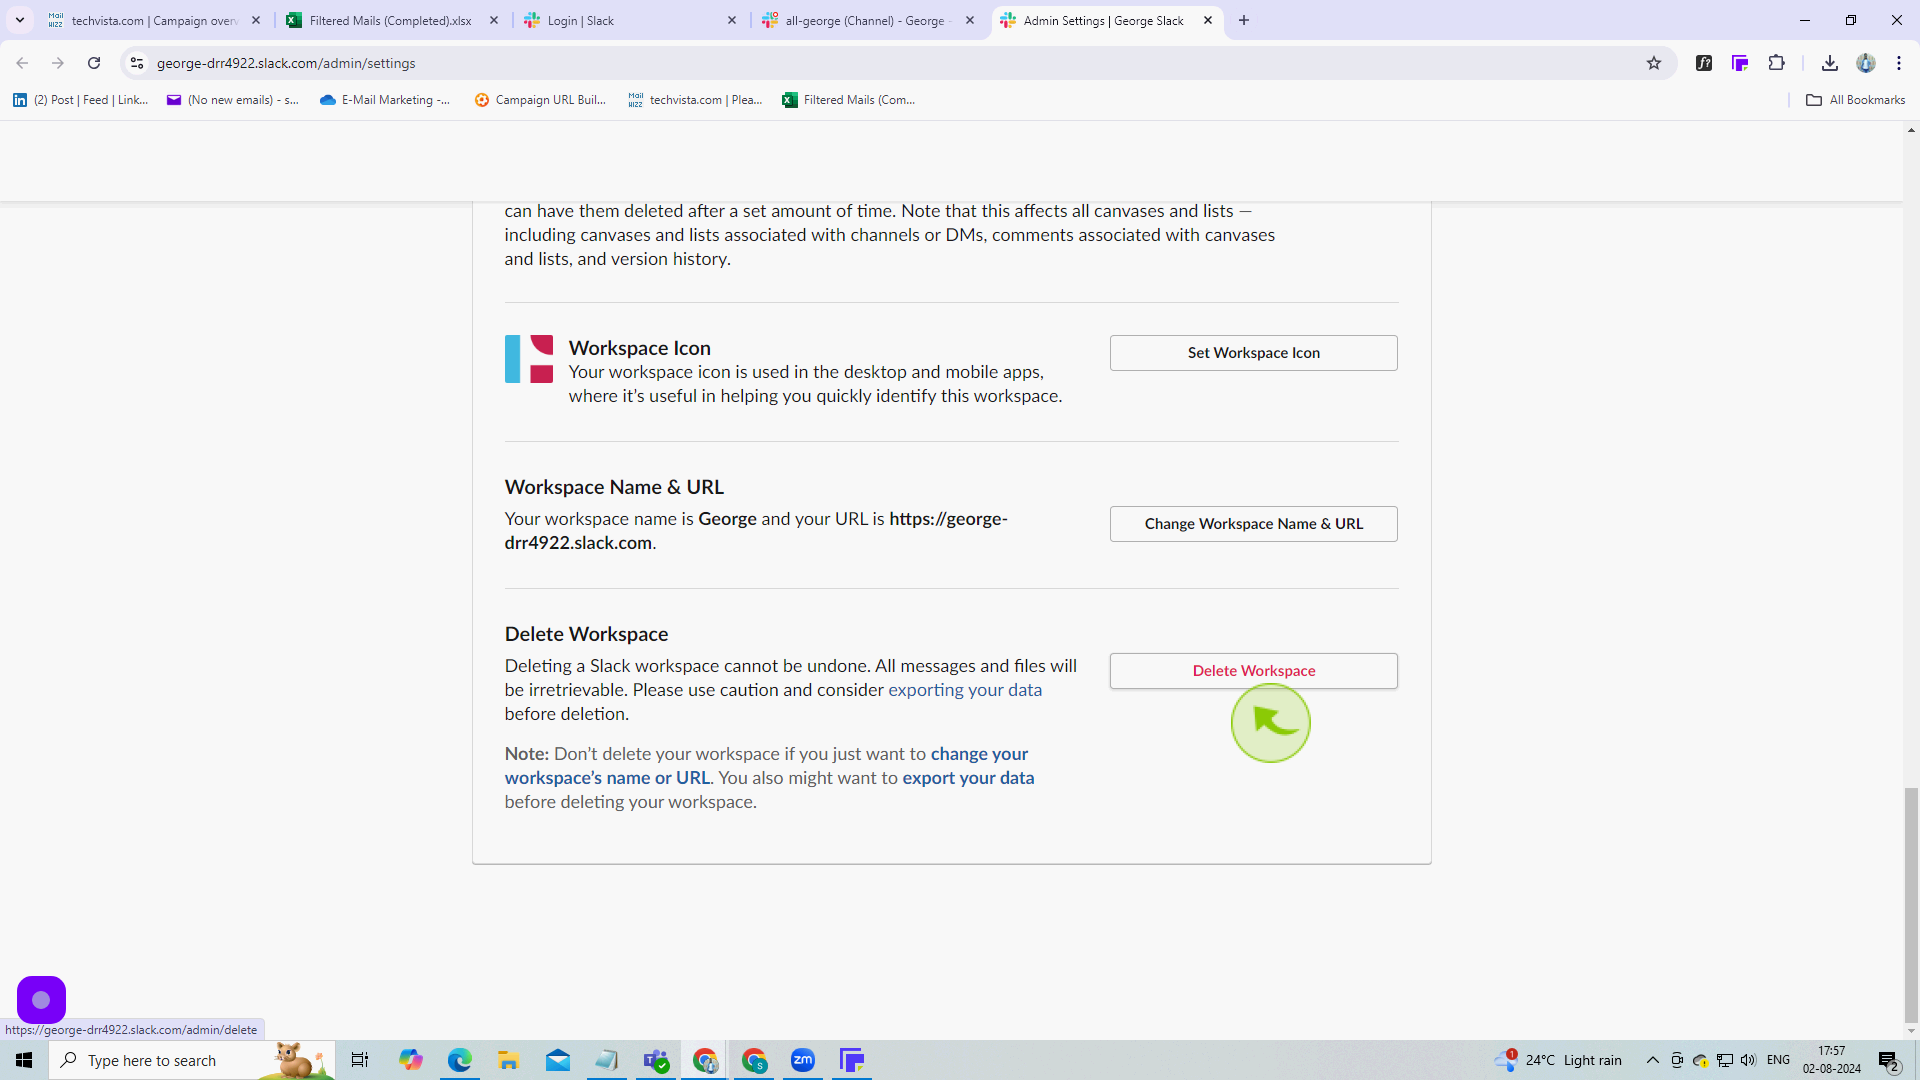Reload the current page
The height and width of the screenshot is (1080, 1920).
click(94, 63)
